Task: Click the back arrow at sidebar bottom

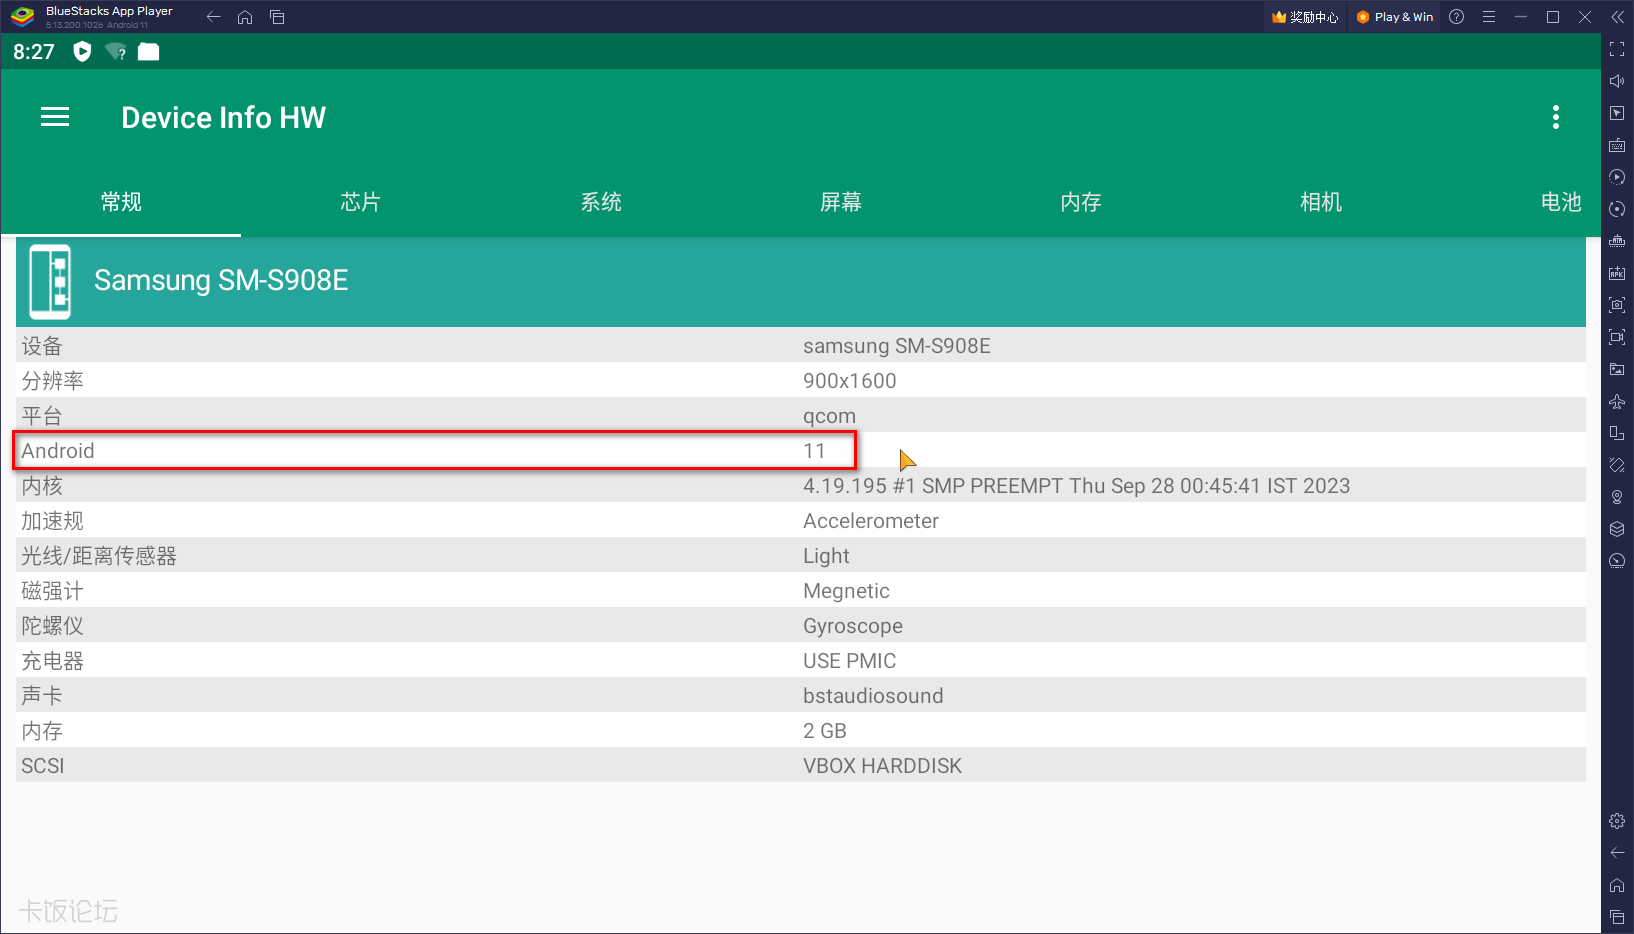Action: [1617, 853]
